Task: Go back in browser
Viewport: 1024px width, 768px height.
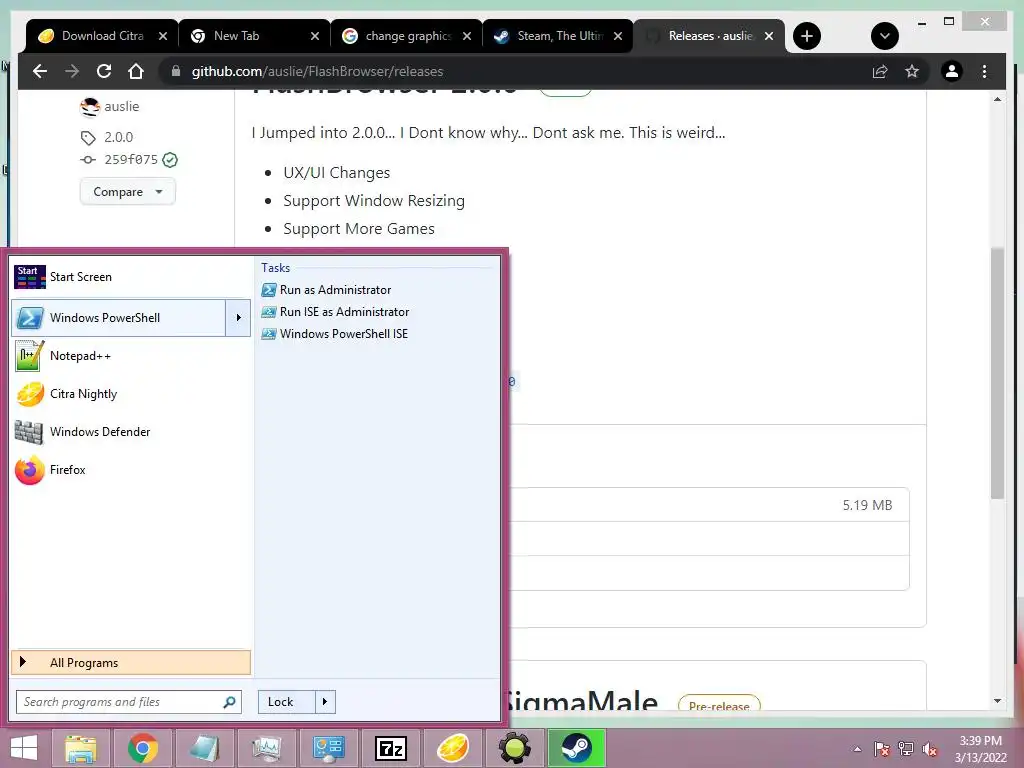Action: (40, 71)
